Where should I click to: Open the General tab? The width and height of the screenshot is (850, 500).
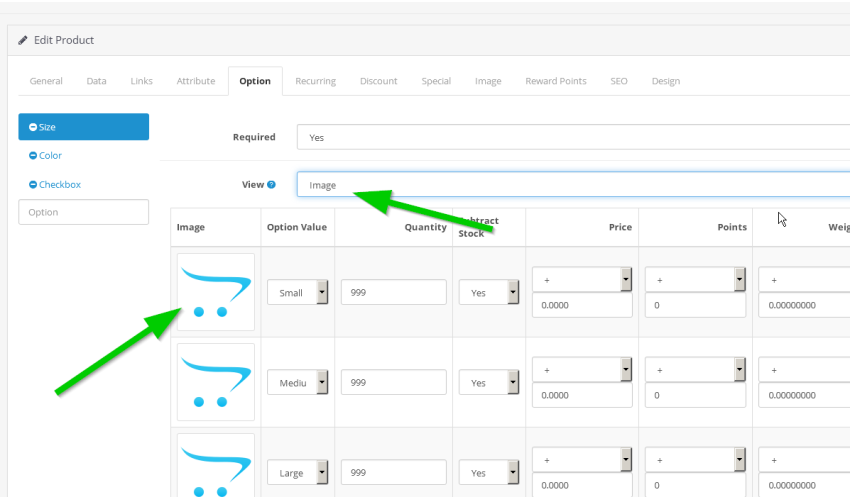pos(46,81)
